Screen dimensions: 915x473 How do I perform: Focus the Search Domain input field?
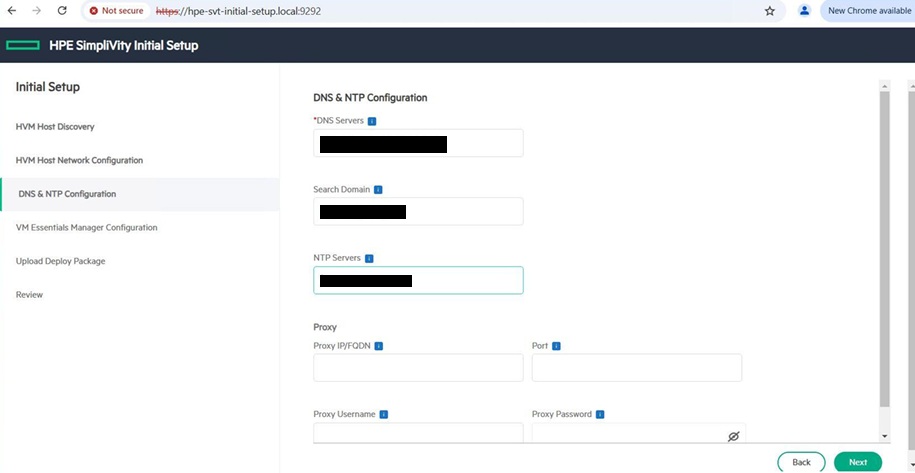point(418,211)
